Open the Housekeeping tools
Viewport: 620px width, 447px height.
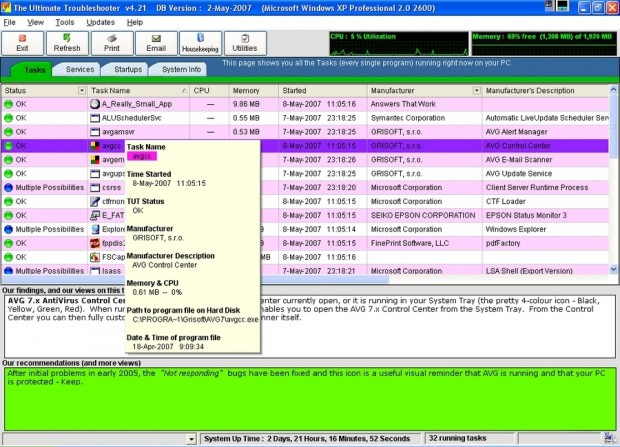tap(200, 43)
